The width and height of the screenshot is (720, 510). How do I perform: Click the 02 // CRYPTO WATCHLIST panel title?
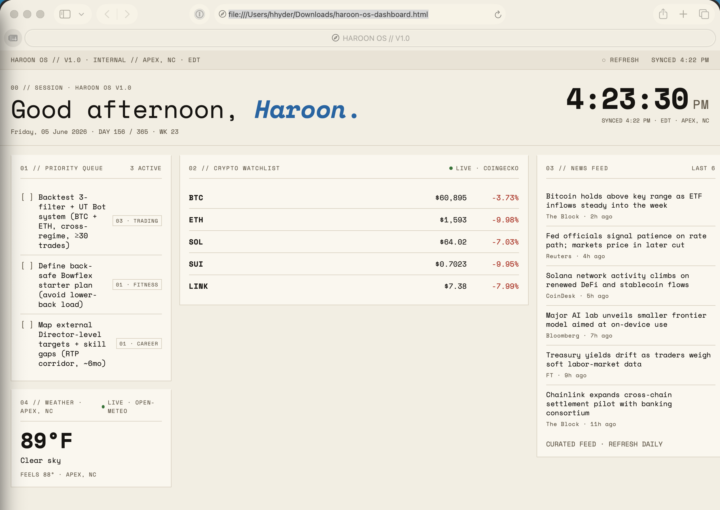pos(234,168)
